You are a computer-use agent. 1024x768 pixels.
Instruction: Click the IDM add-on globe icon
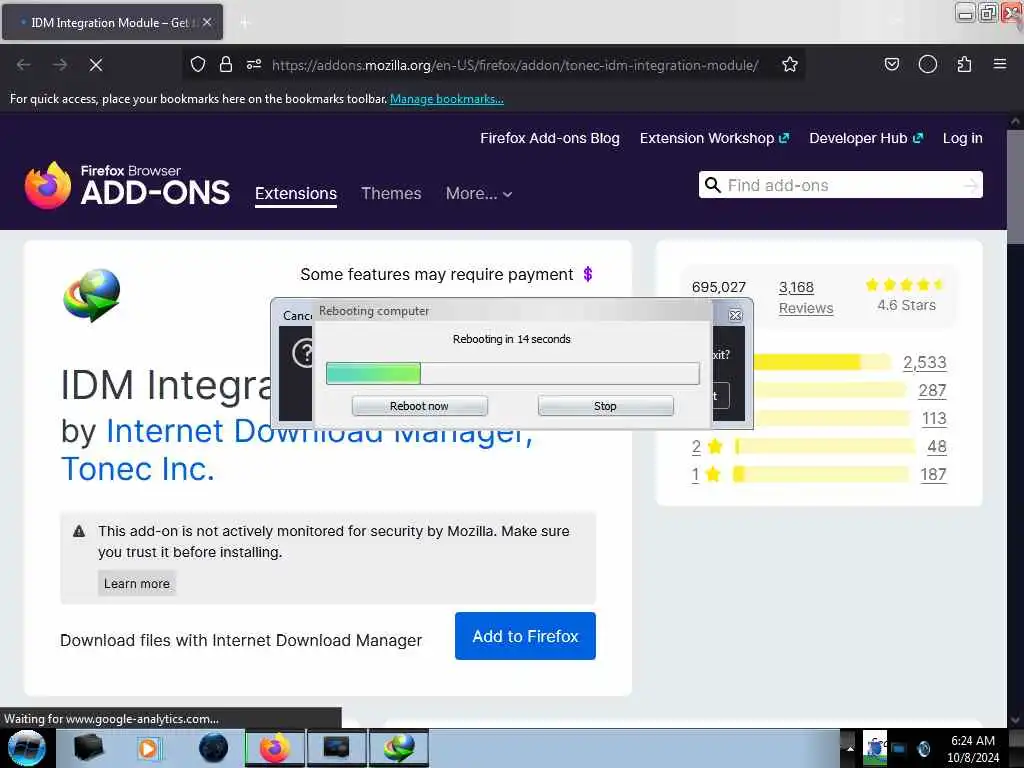(x=91, y=295)
